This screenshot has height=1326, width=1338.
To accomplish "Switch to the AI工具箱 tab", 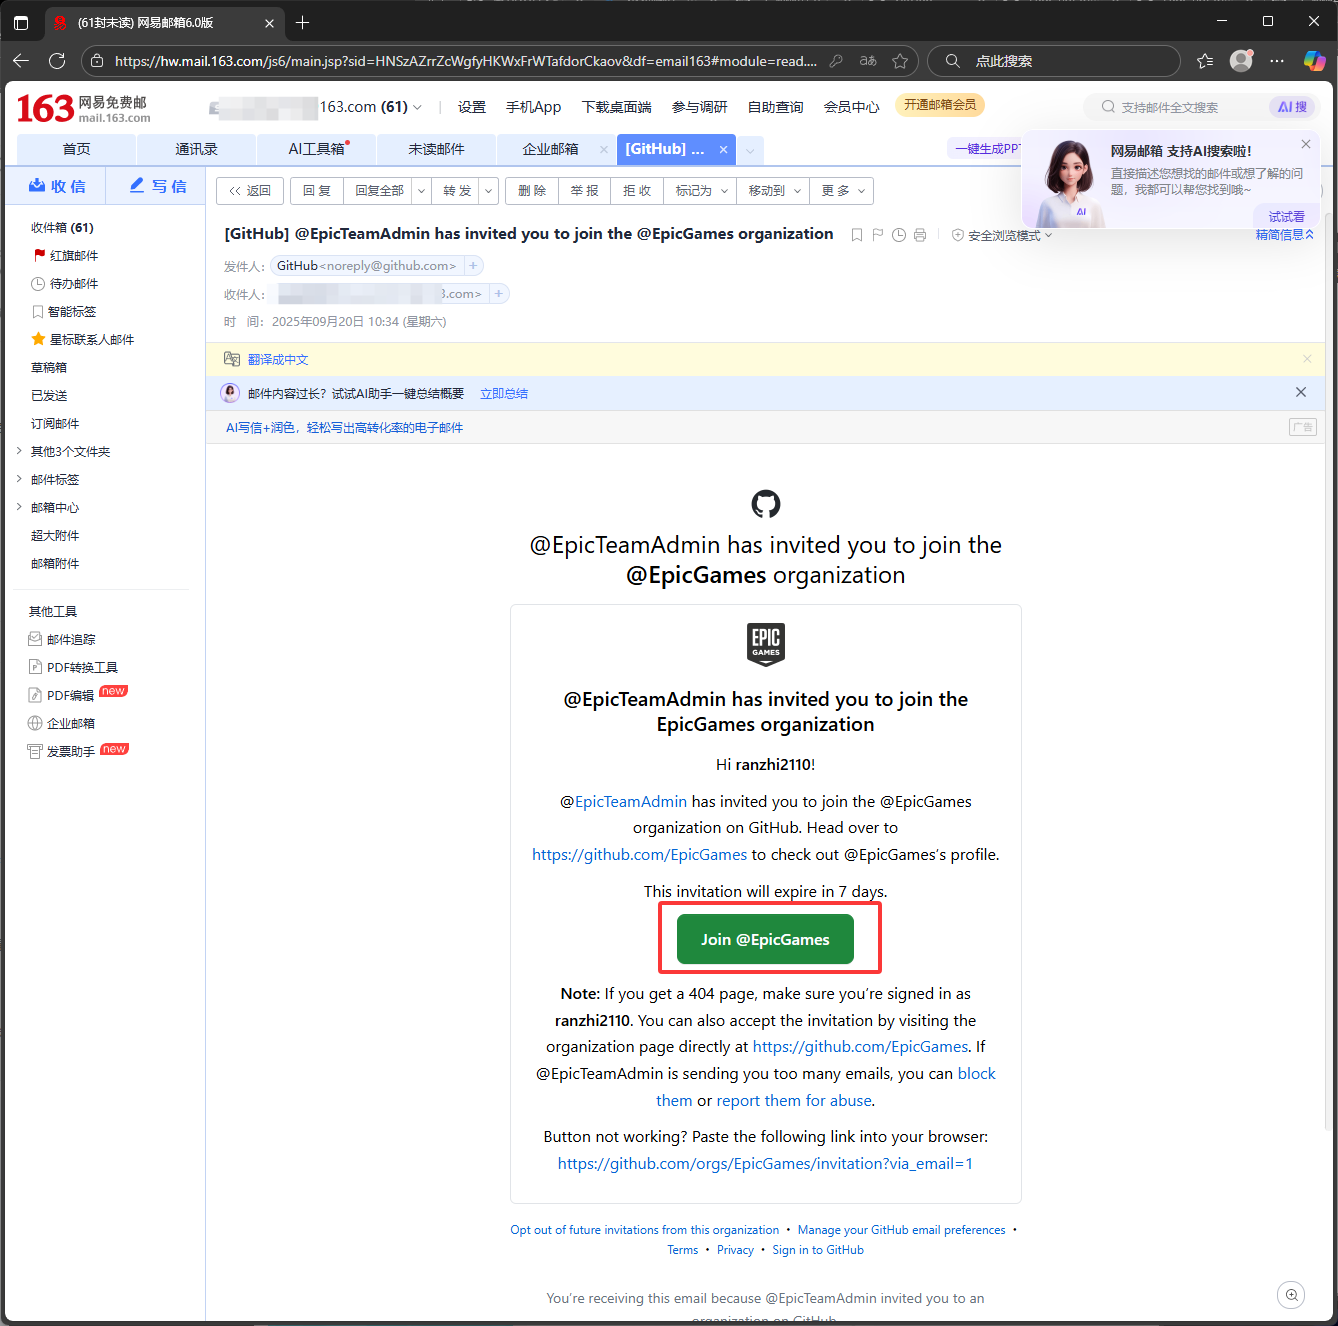I will pyautogui.click(x=315, y=148).
